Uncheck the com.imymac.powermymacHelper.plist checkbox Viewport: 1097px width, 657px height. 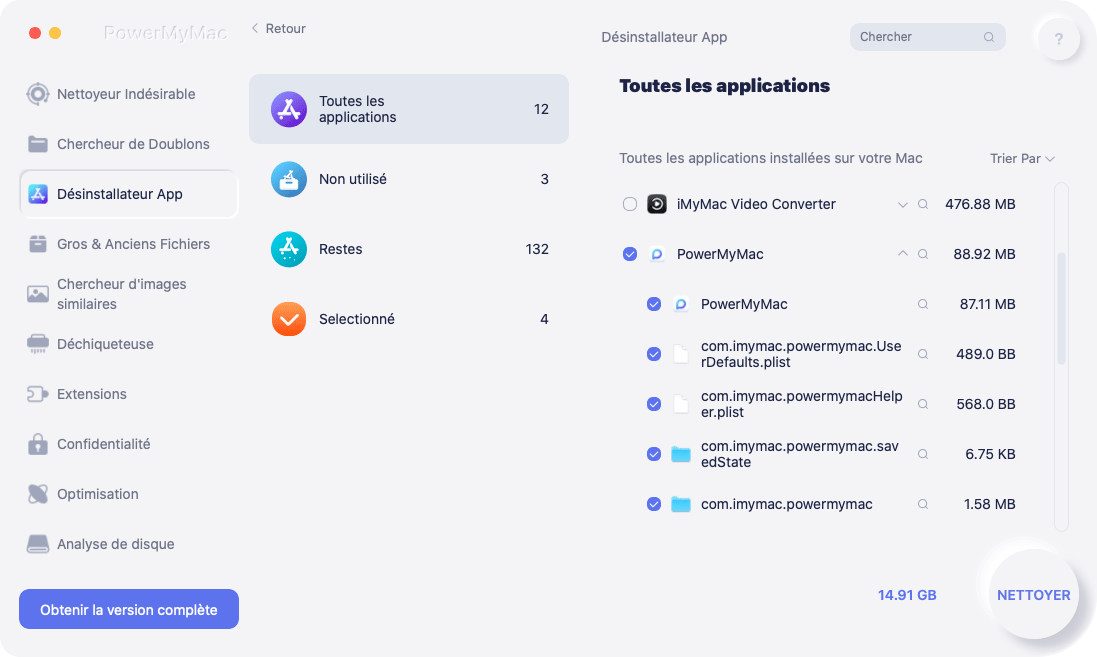coord(653,404)
